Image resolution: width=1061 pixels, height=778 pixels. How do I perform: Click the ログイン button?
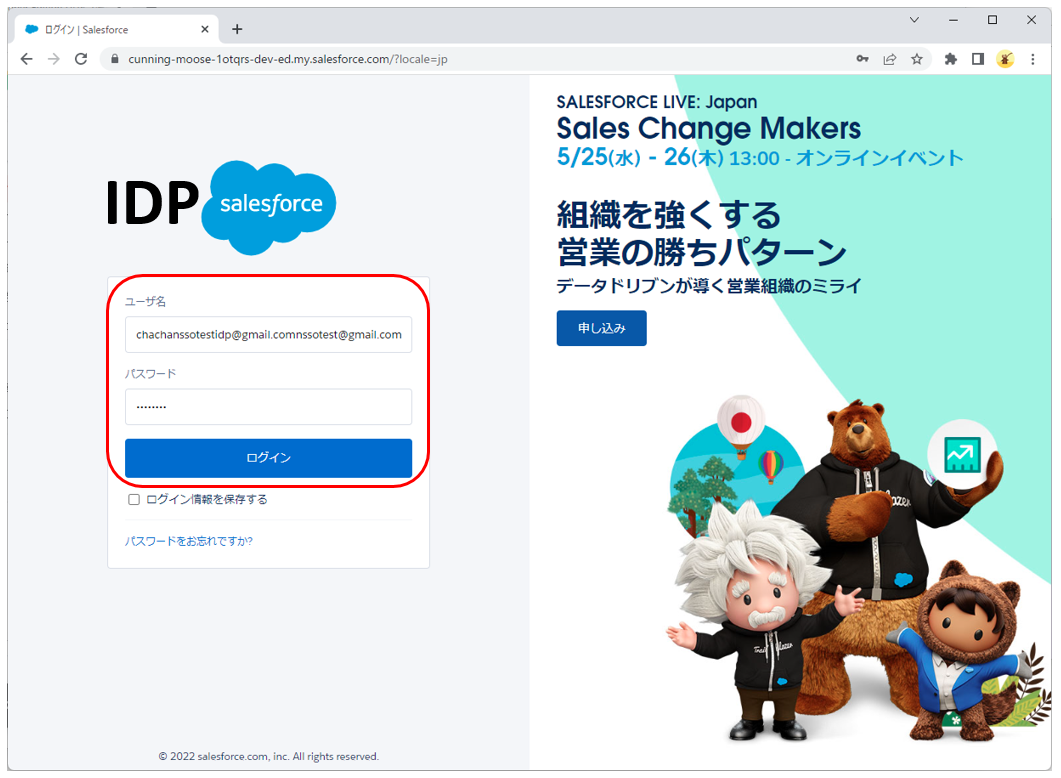[x=268, y=457]
